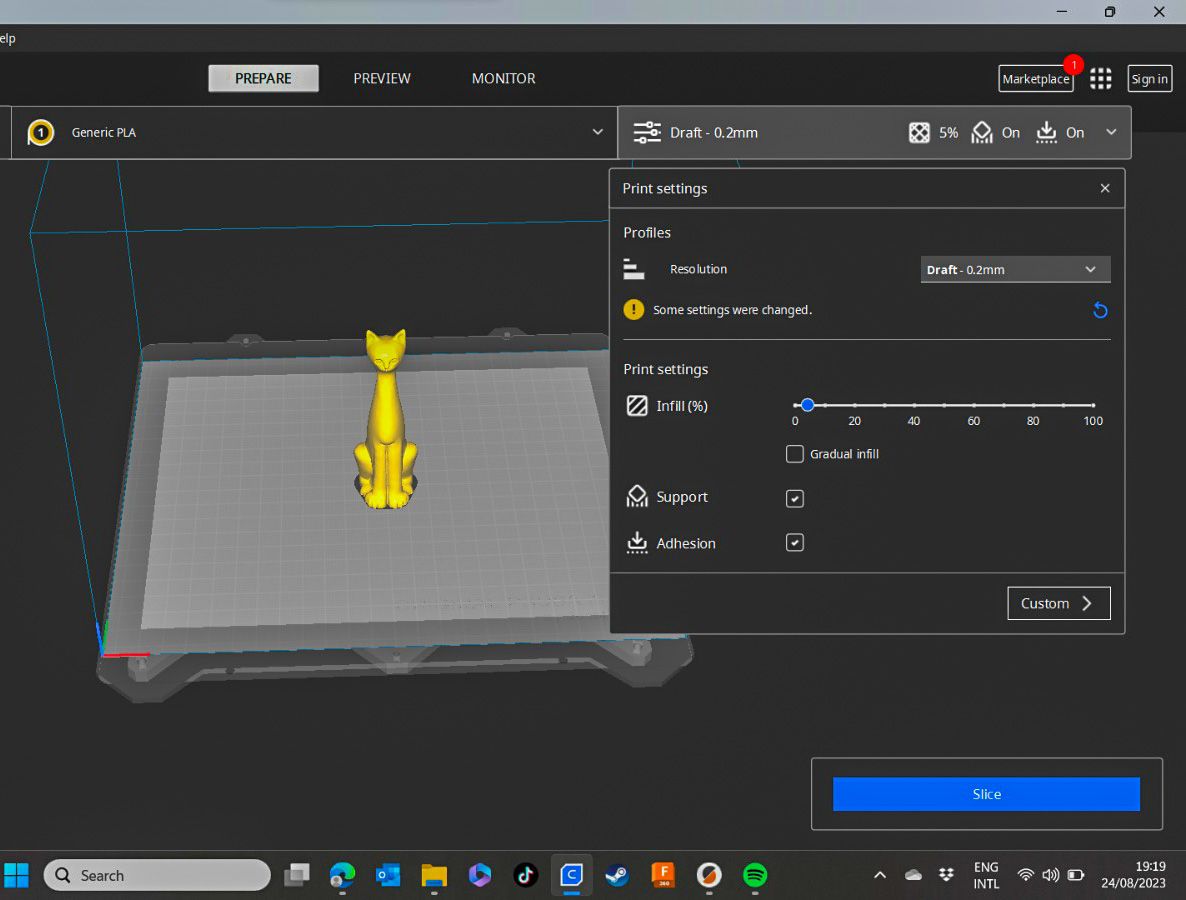
Task: Set infill slider to 40 percent mark
Action: tap(914, 405)
